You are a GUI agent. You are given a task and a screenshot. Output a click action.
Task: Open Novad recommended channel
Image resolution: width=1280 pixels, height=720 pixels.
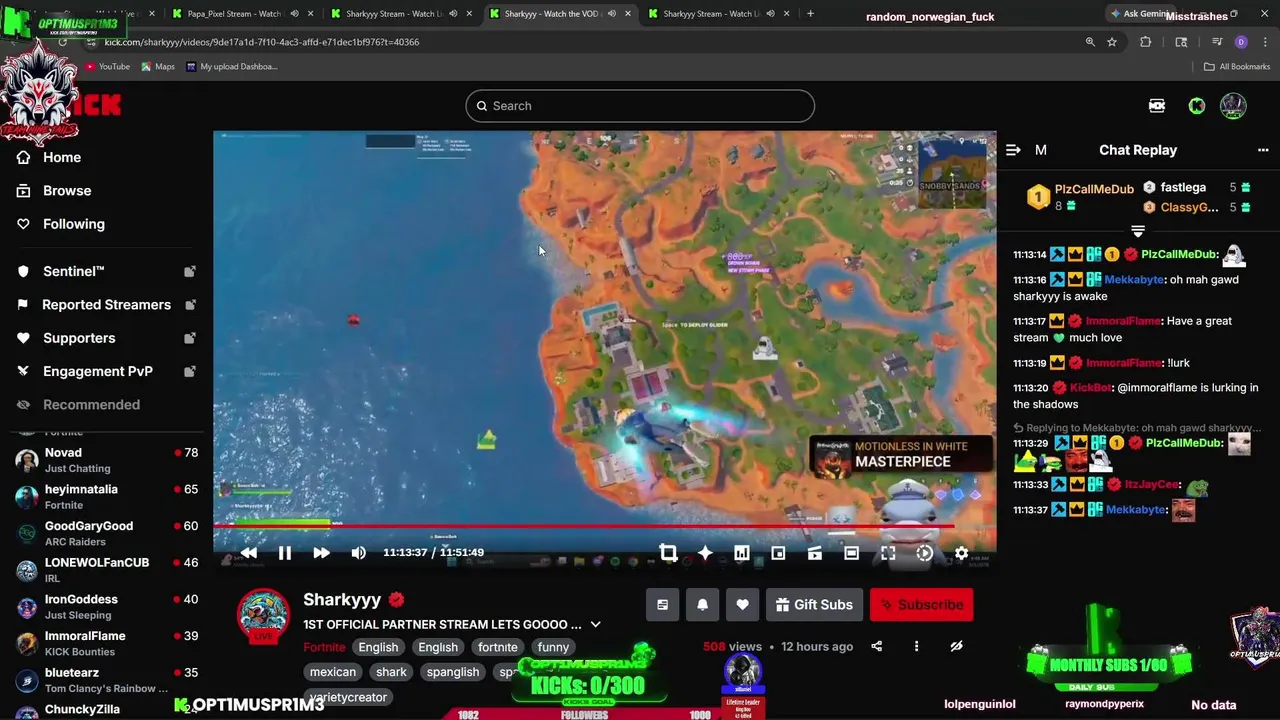pyautogui.click(x=106, y=460)
